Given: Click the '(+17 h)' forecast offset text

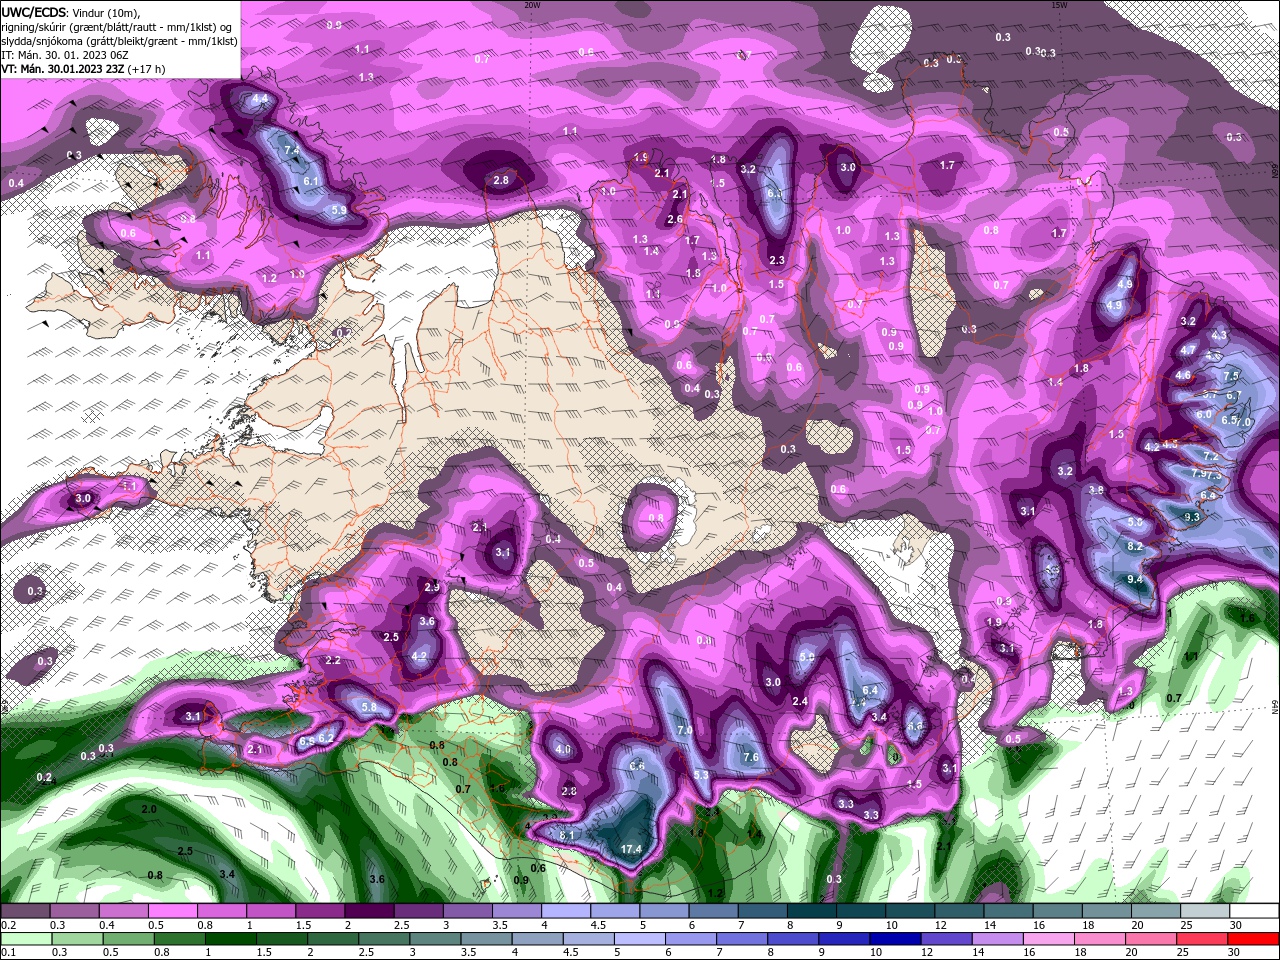Looking at the screenshot, I should [x=147, y=69].
